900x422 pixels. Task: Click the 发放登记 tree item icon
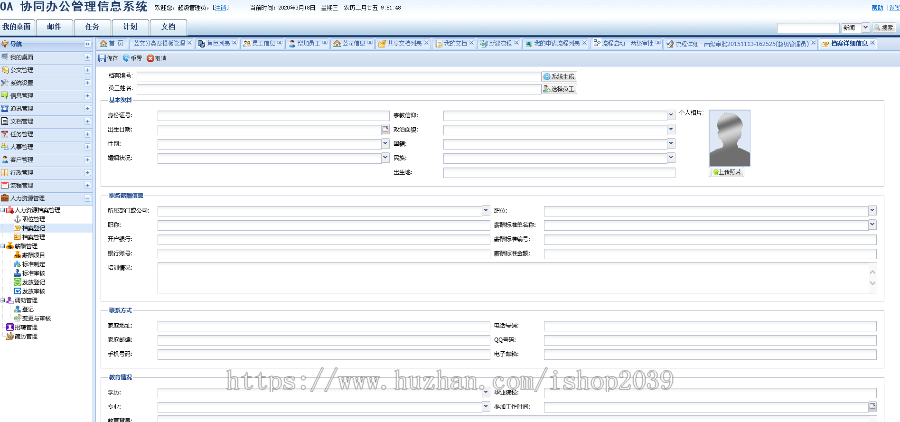17,282
